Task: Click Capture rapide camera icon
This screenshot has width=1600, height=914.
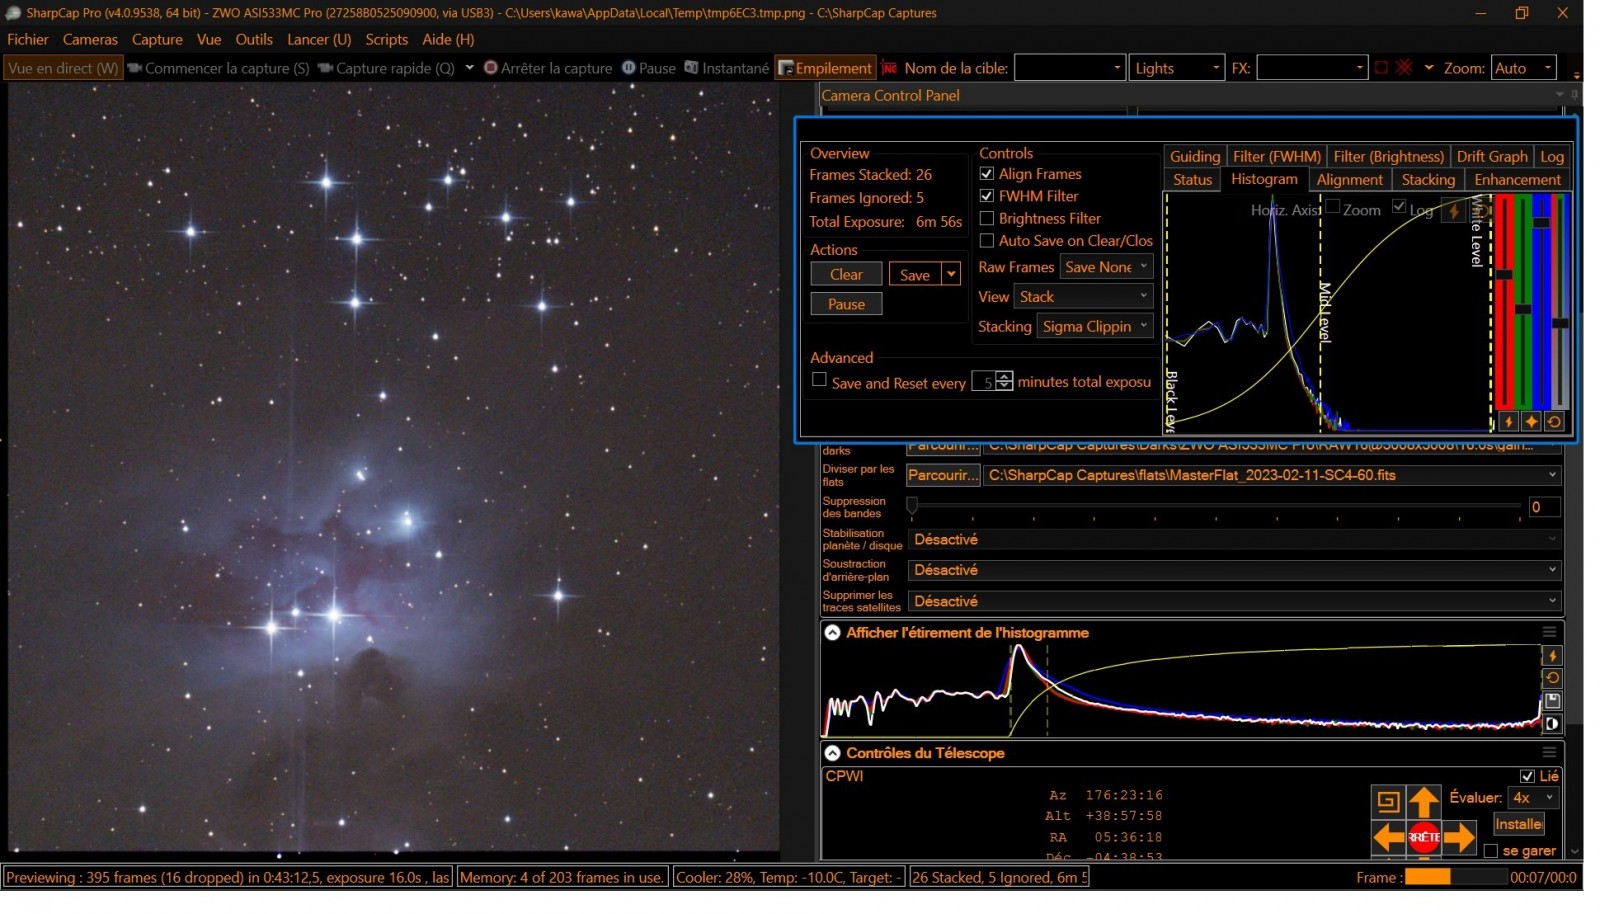Action: (325, 68)
